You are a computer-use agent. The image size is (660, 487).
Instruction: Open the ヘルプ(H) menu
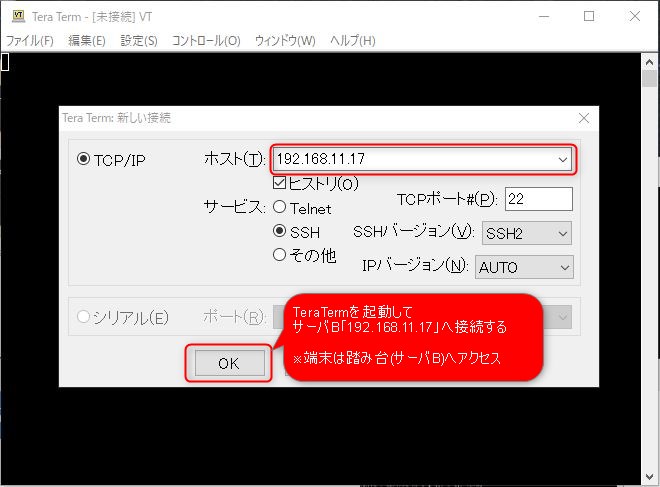353,41
